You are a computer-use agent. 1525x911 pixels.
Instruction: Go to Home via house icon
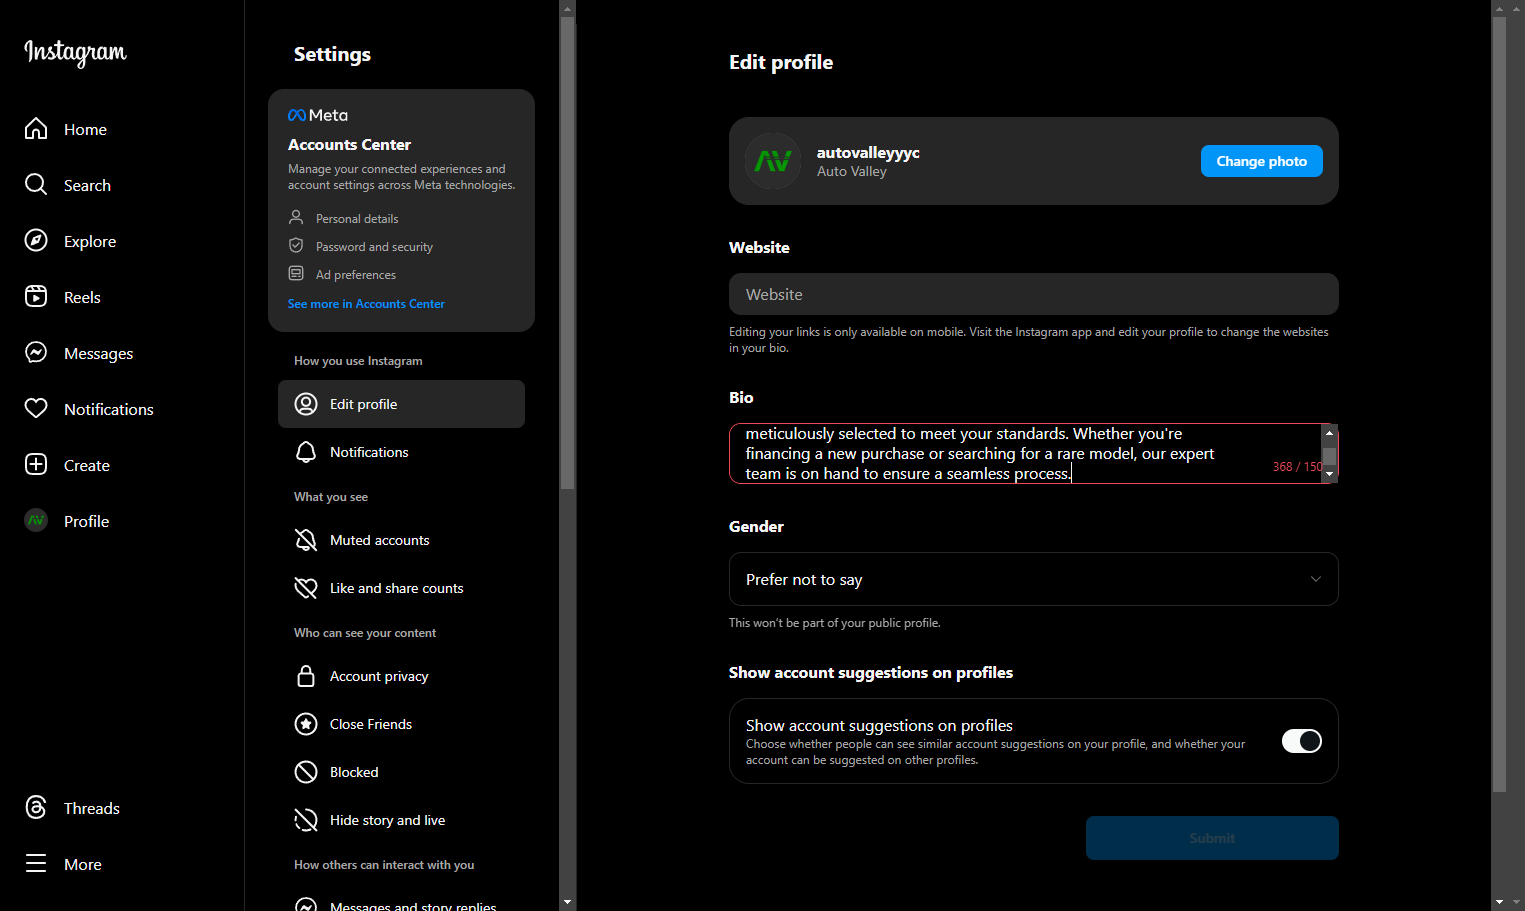[36, 129]
